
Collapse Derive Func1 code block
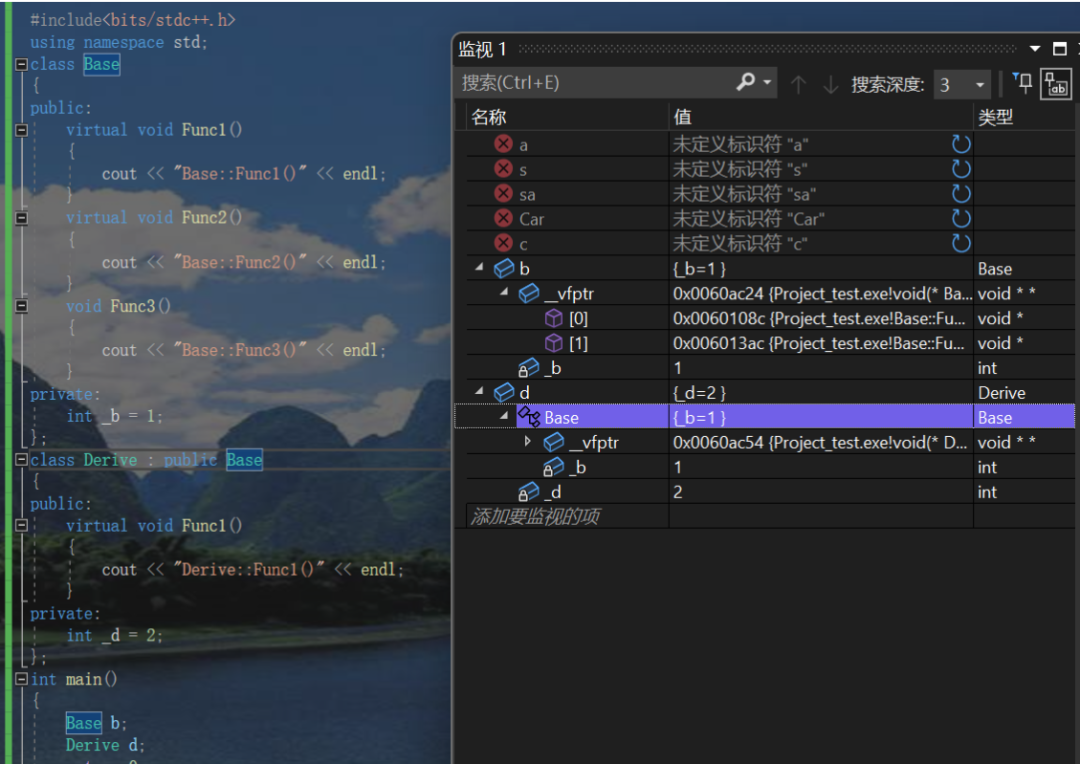[21, 525]
